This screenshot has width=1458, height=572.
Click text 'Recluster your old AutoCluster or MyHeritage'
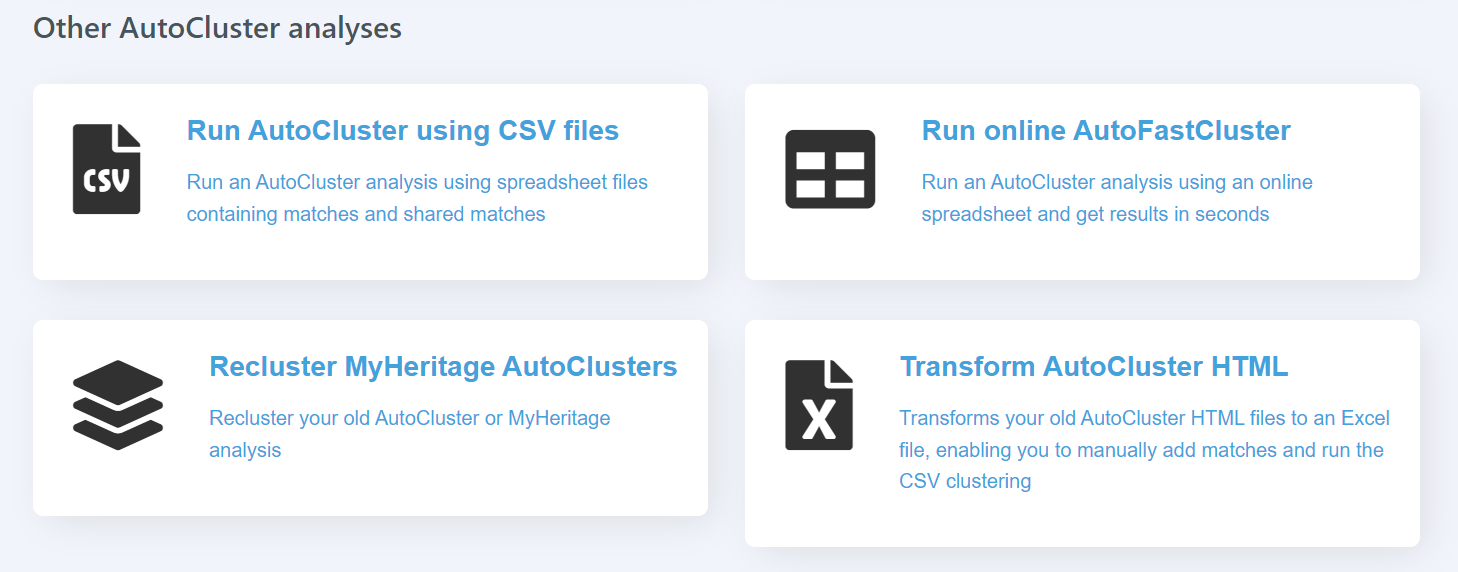(410, 418)
